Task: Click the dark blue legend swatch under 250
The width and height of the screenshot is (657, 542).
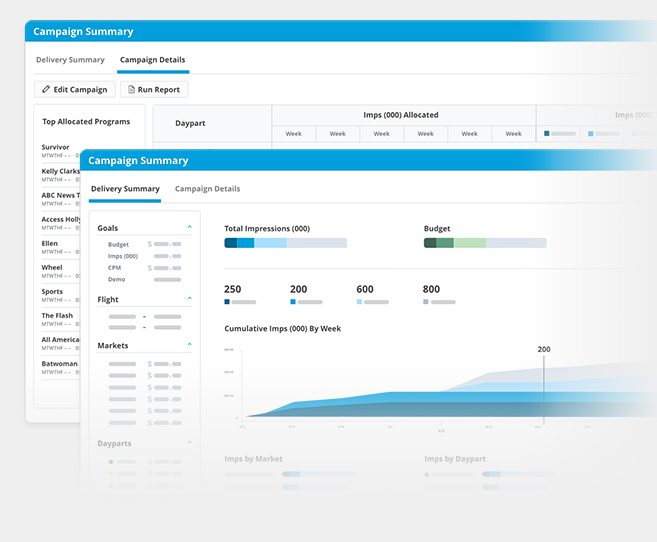Action: [227, 302]
